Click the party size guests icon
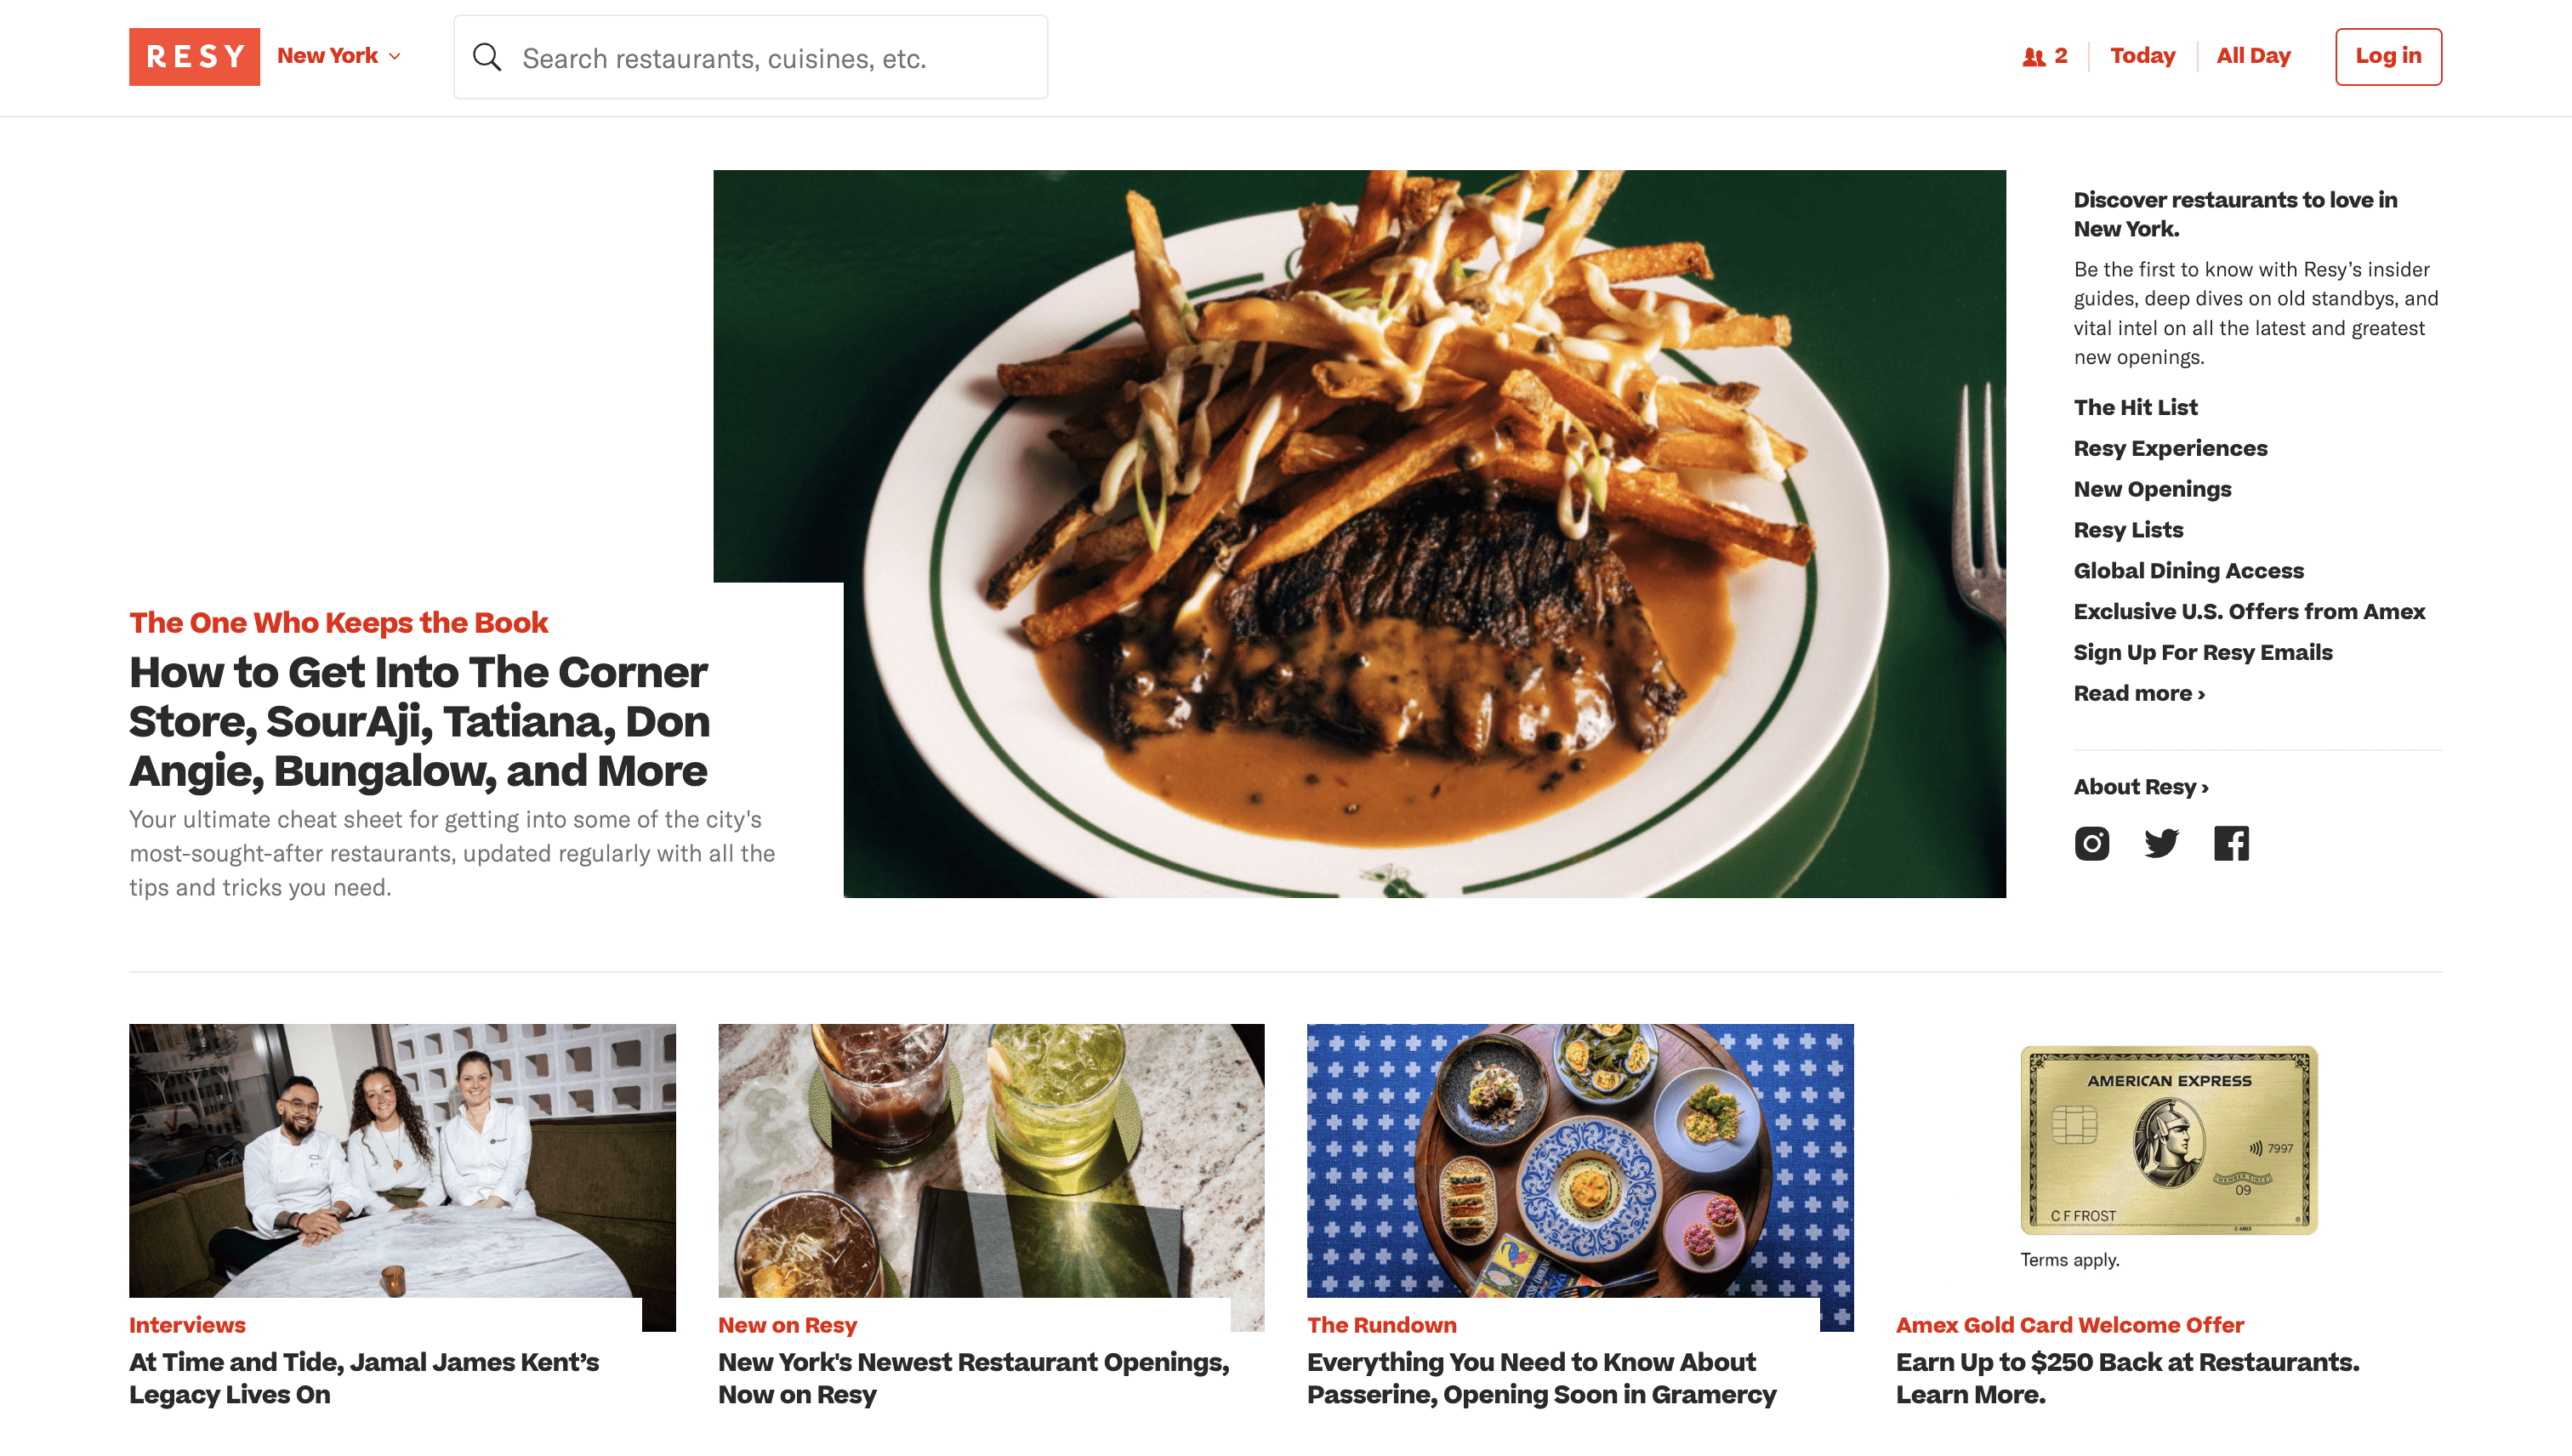2572x1456 pixels. pyautogui.click(x=2033, y=57)
